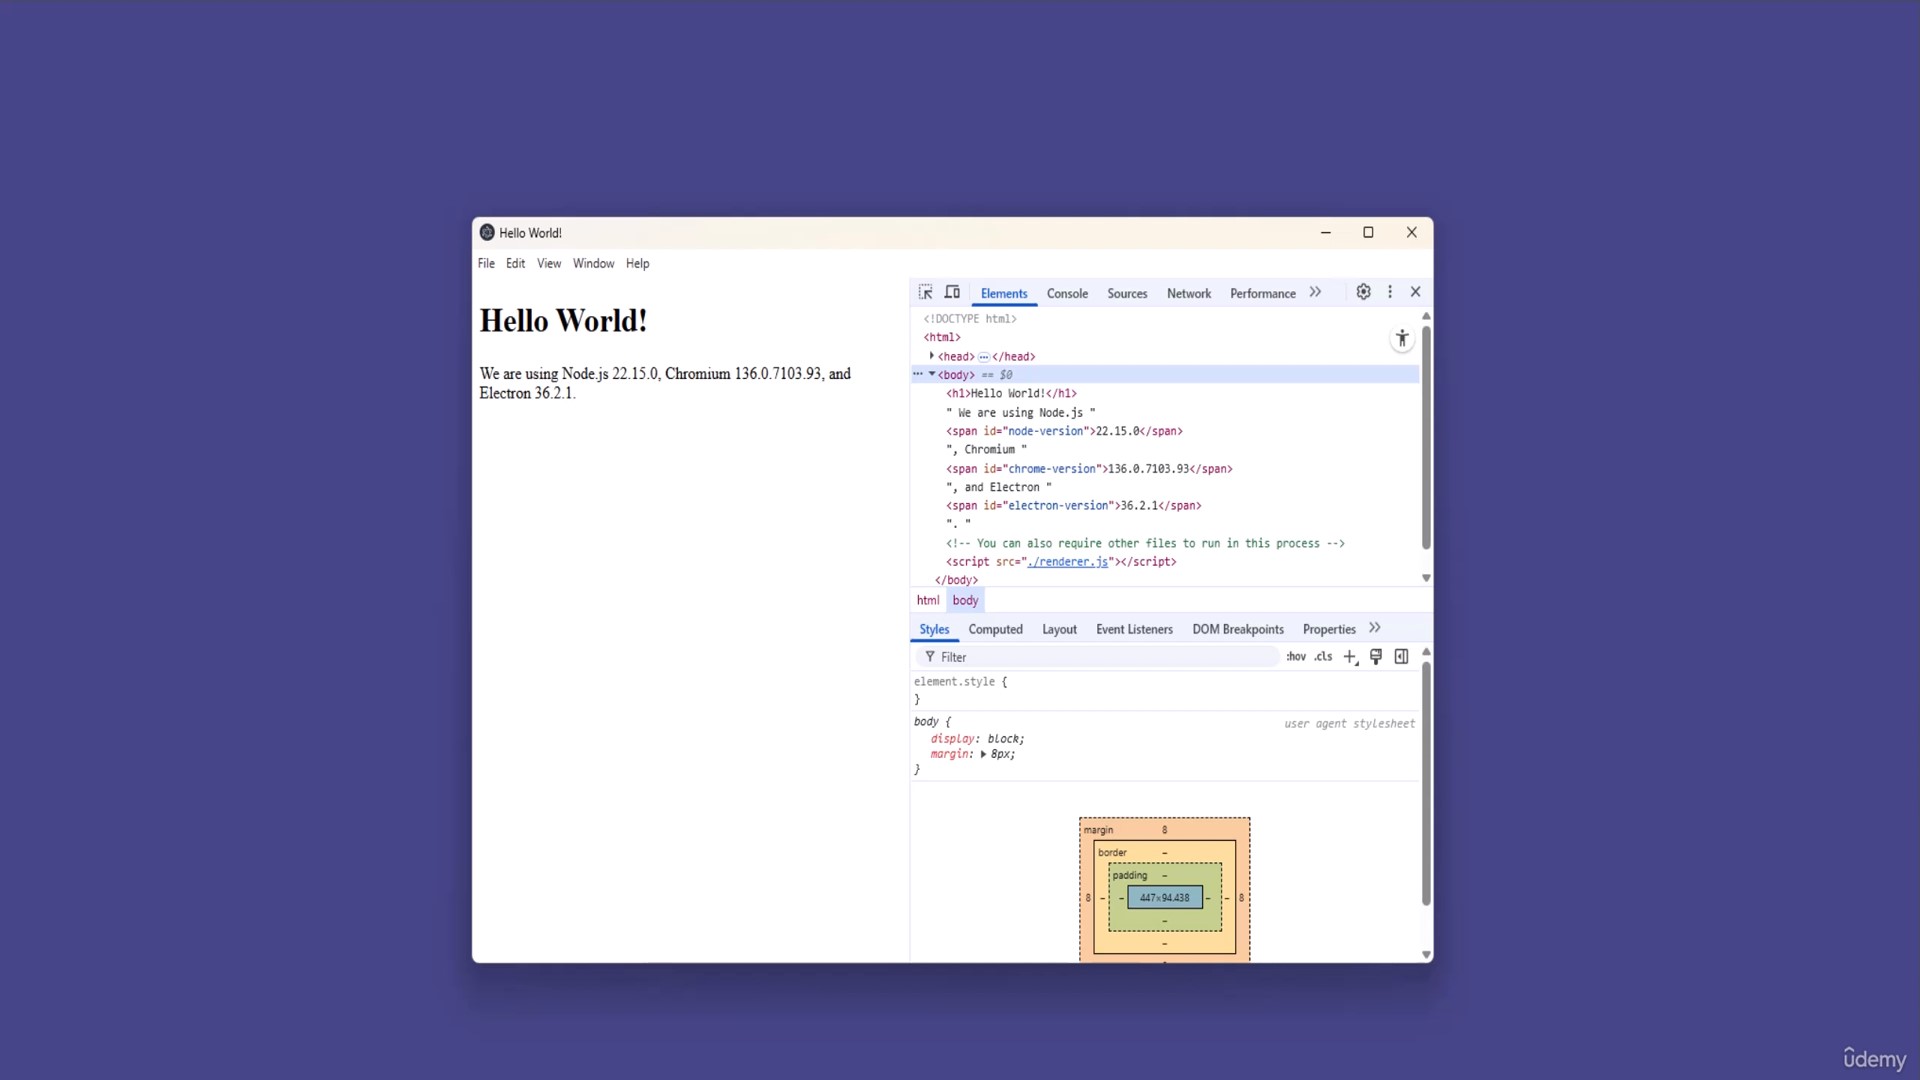Viewport: 1920px width, 1080px height.
Task: Add a new style rule with plus icon
Action: (1350, 657)
